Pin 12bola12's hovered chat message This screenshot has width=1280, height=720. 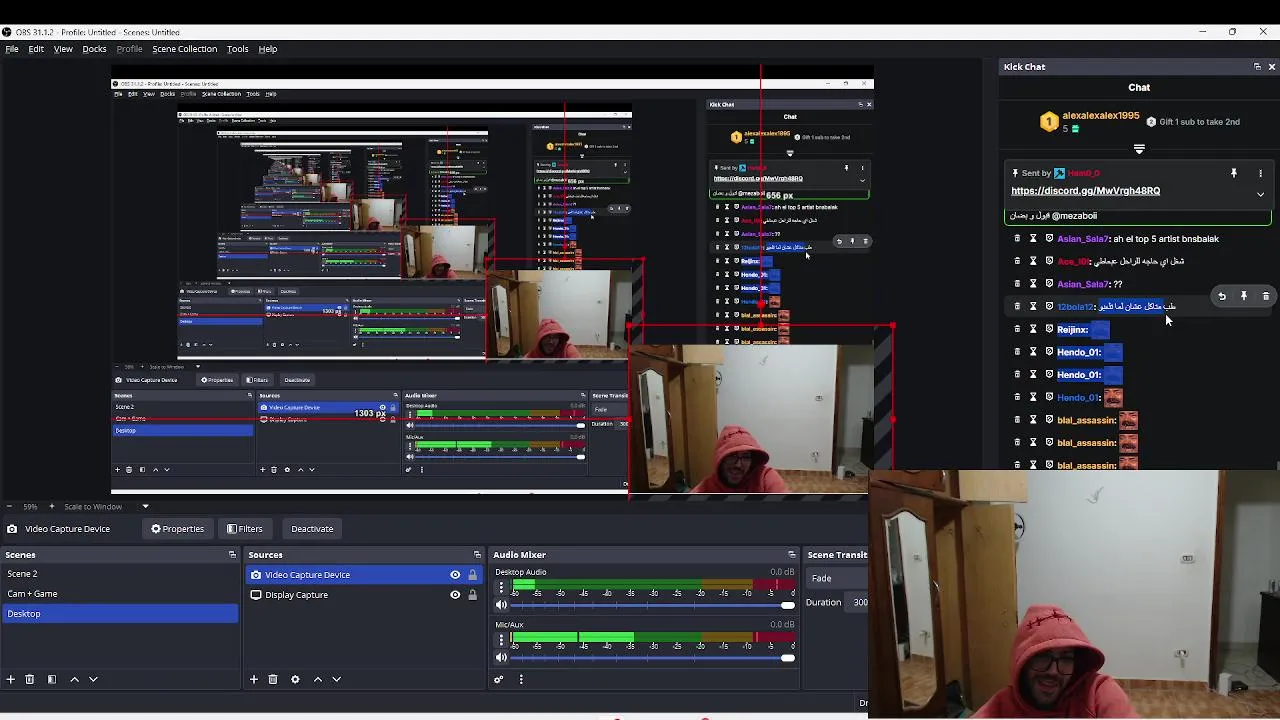1244,296
